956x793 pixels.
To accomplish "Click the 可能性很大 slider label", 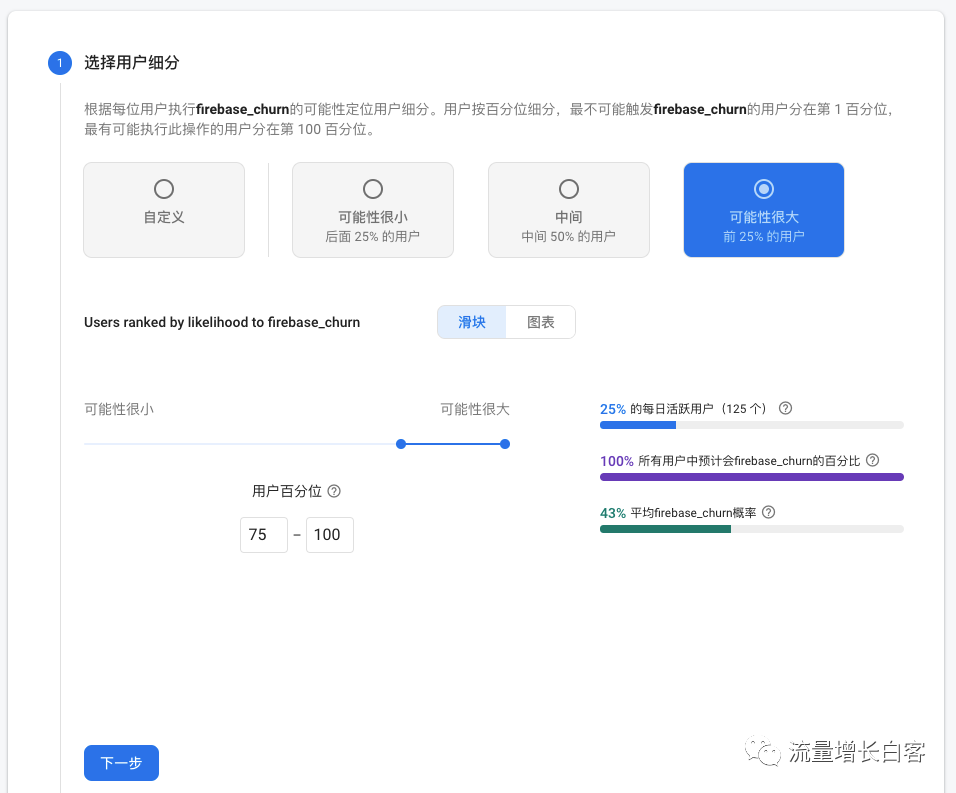I will [x=475, y=409].
